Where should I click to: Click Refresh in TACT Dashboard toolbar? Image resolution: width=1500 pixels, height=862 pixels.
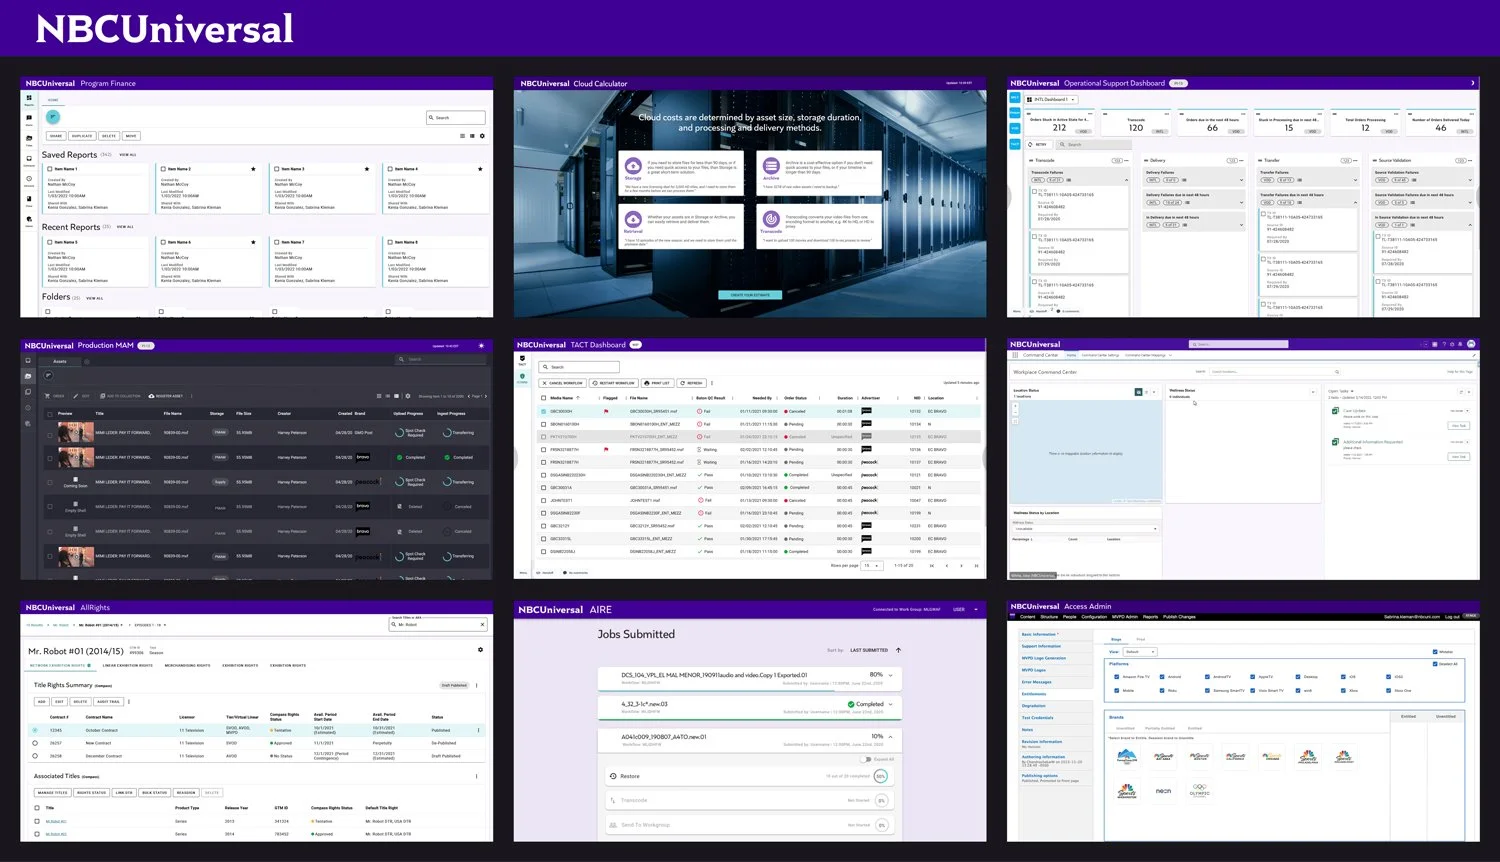pyautogui.click(x=692, y=383)
